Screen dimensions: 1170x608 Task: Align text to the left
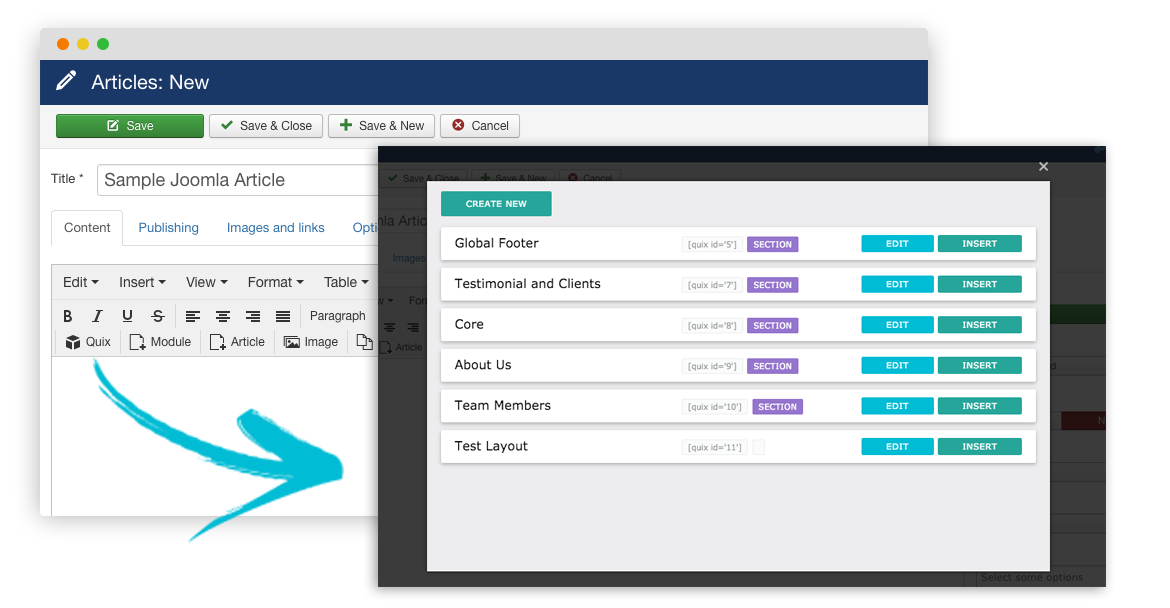click(193, 316)
